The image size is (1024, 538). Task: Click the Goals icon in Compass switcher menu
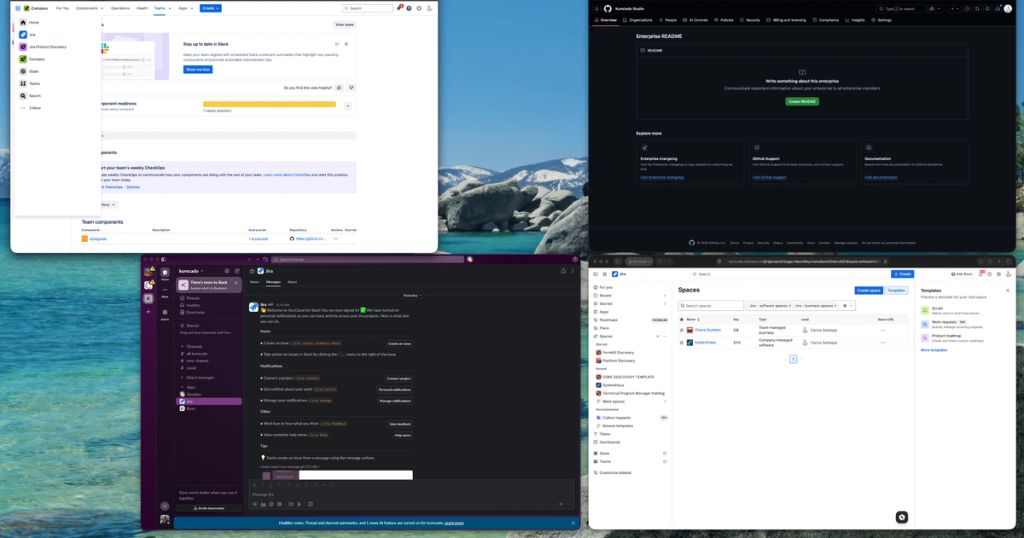pos(23,71)
